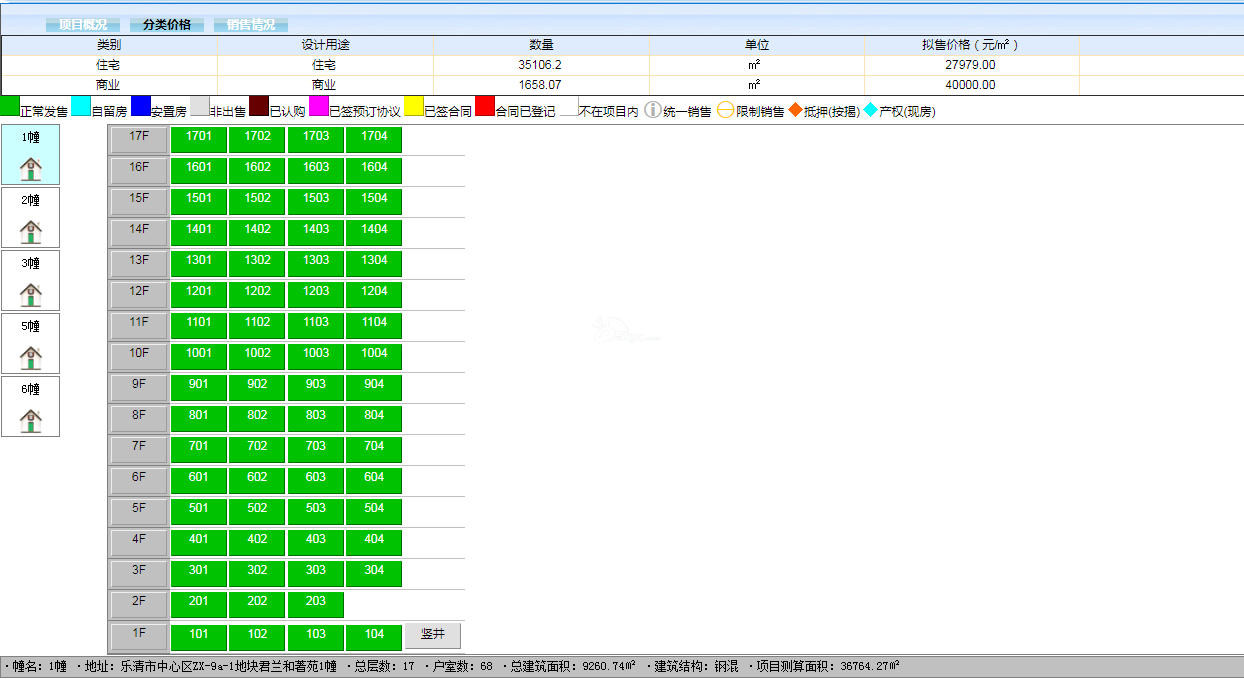Click the 建筑结构: 钢混 status entry
Viewport: 1244px width, 679px height.
[x=696, y=666]
